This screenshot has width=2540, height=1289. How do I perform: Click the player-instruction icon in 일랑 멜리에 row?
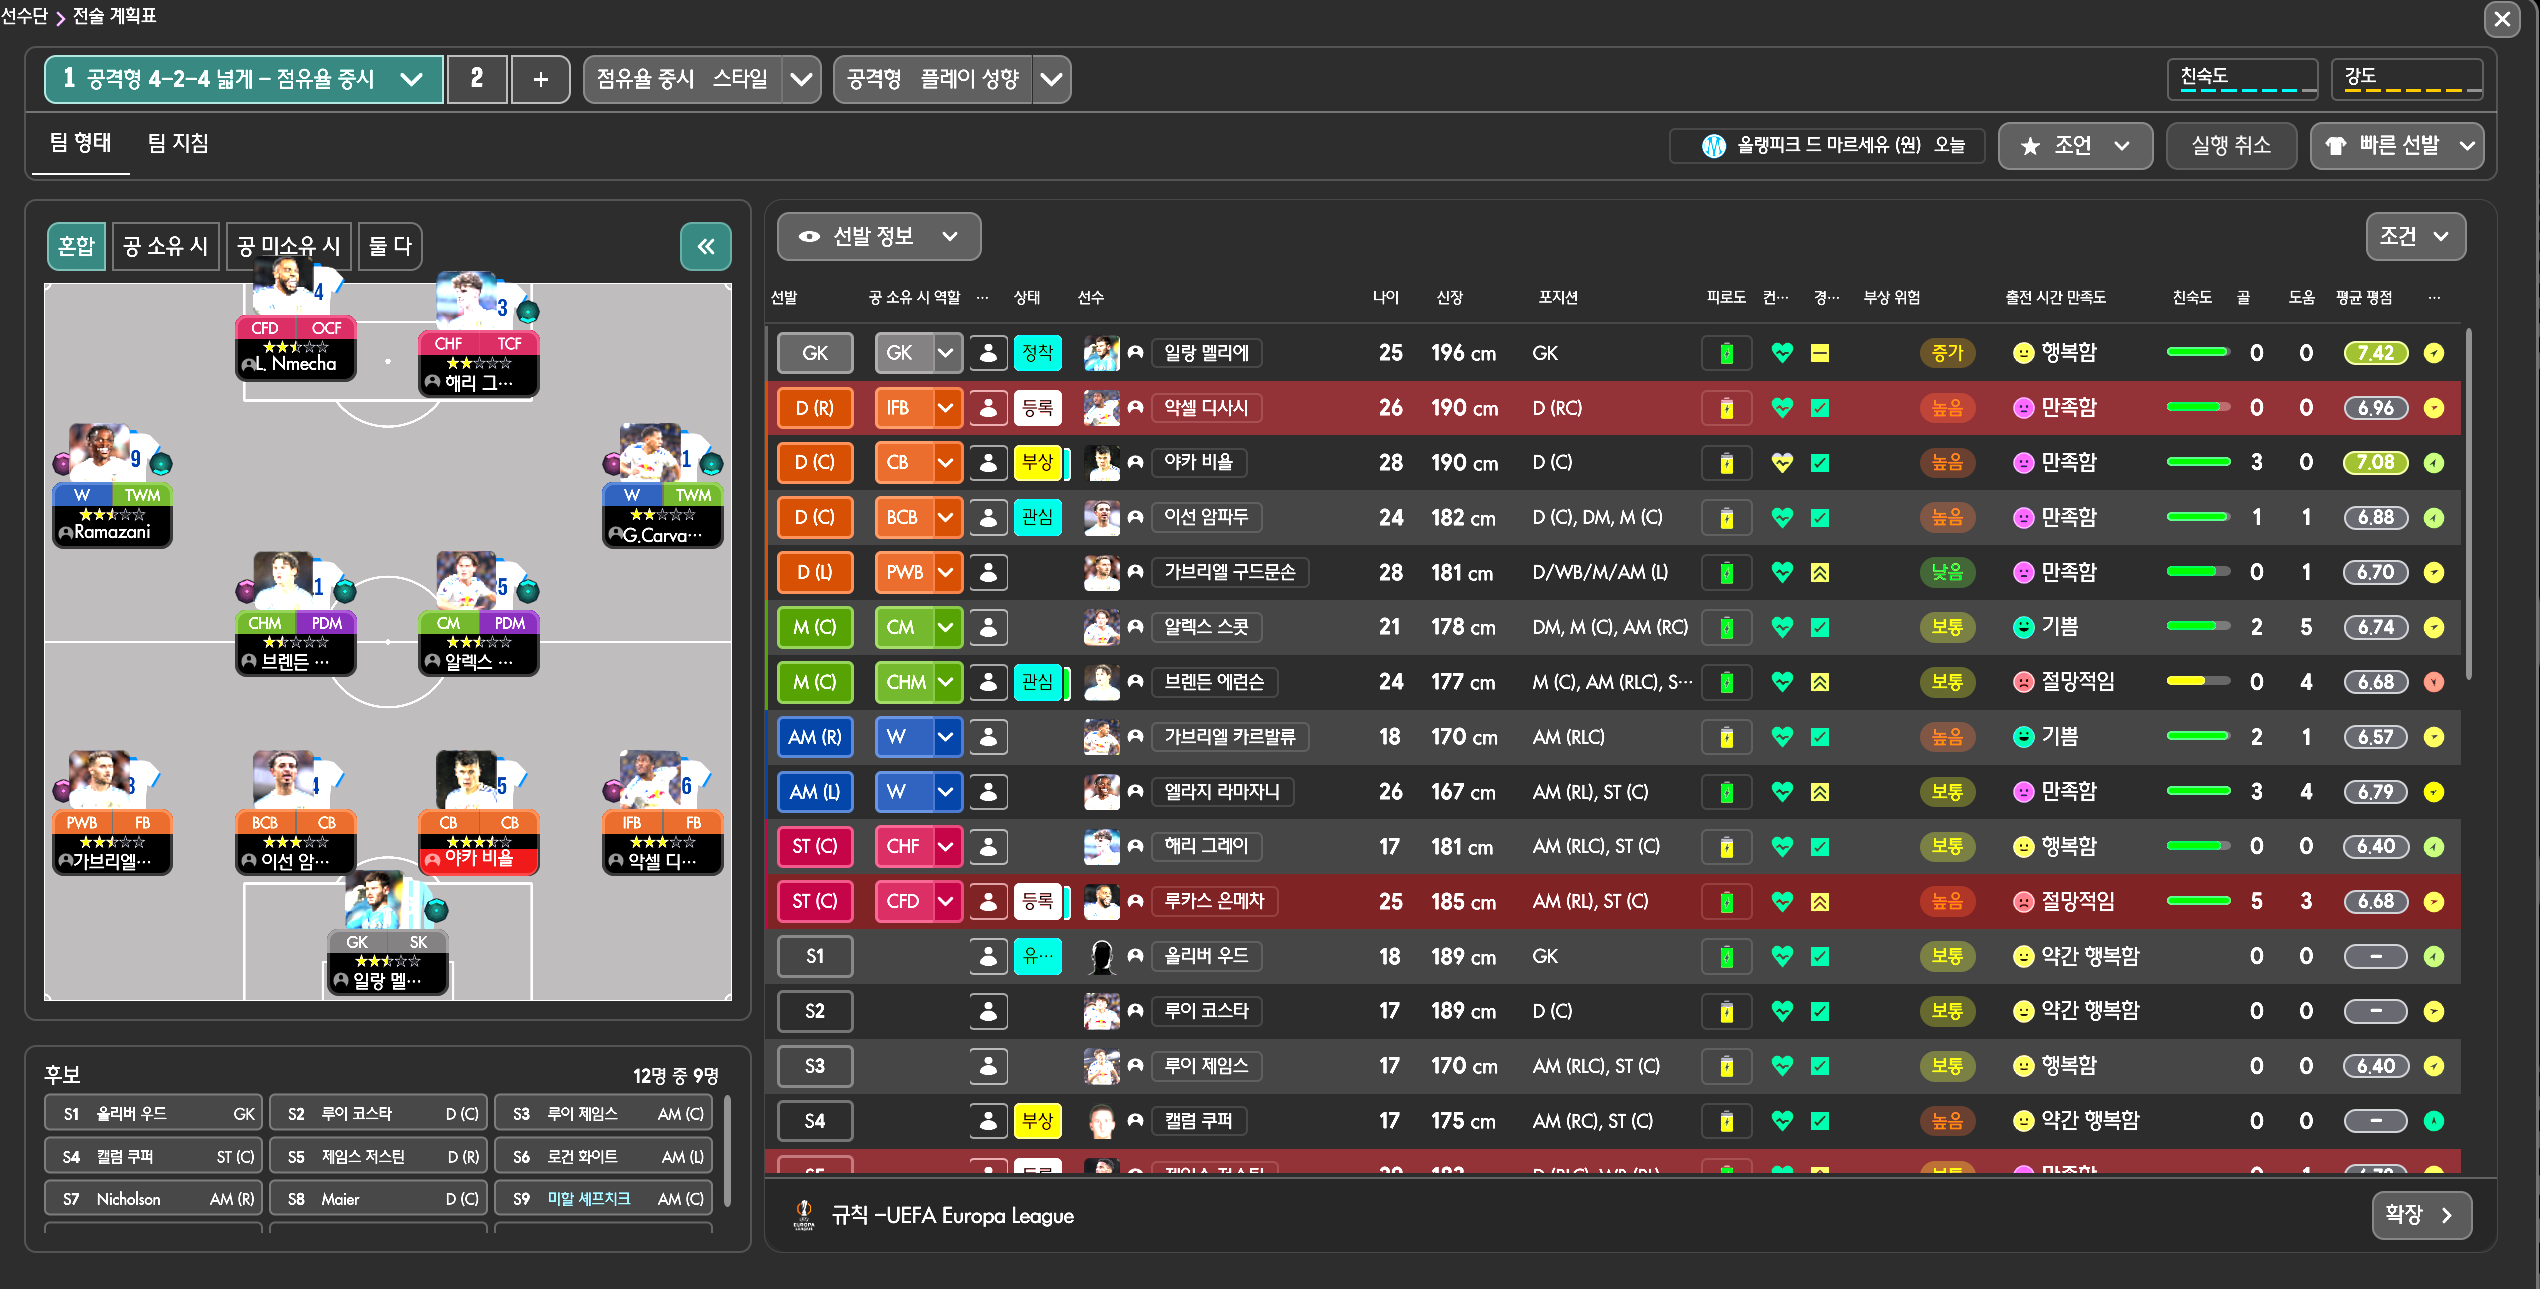988,353
